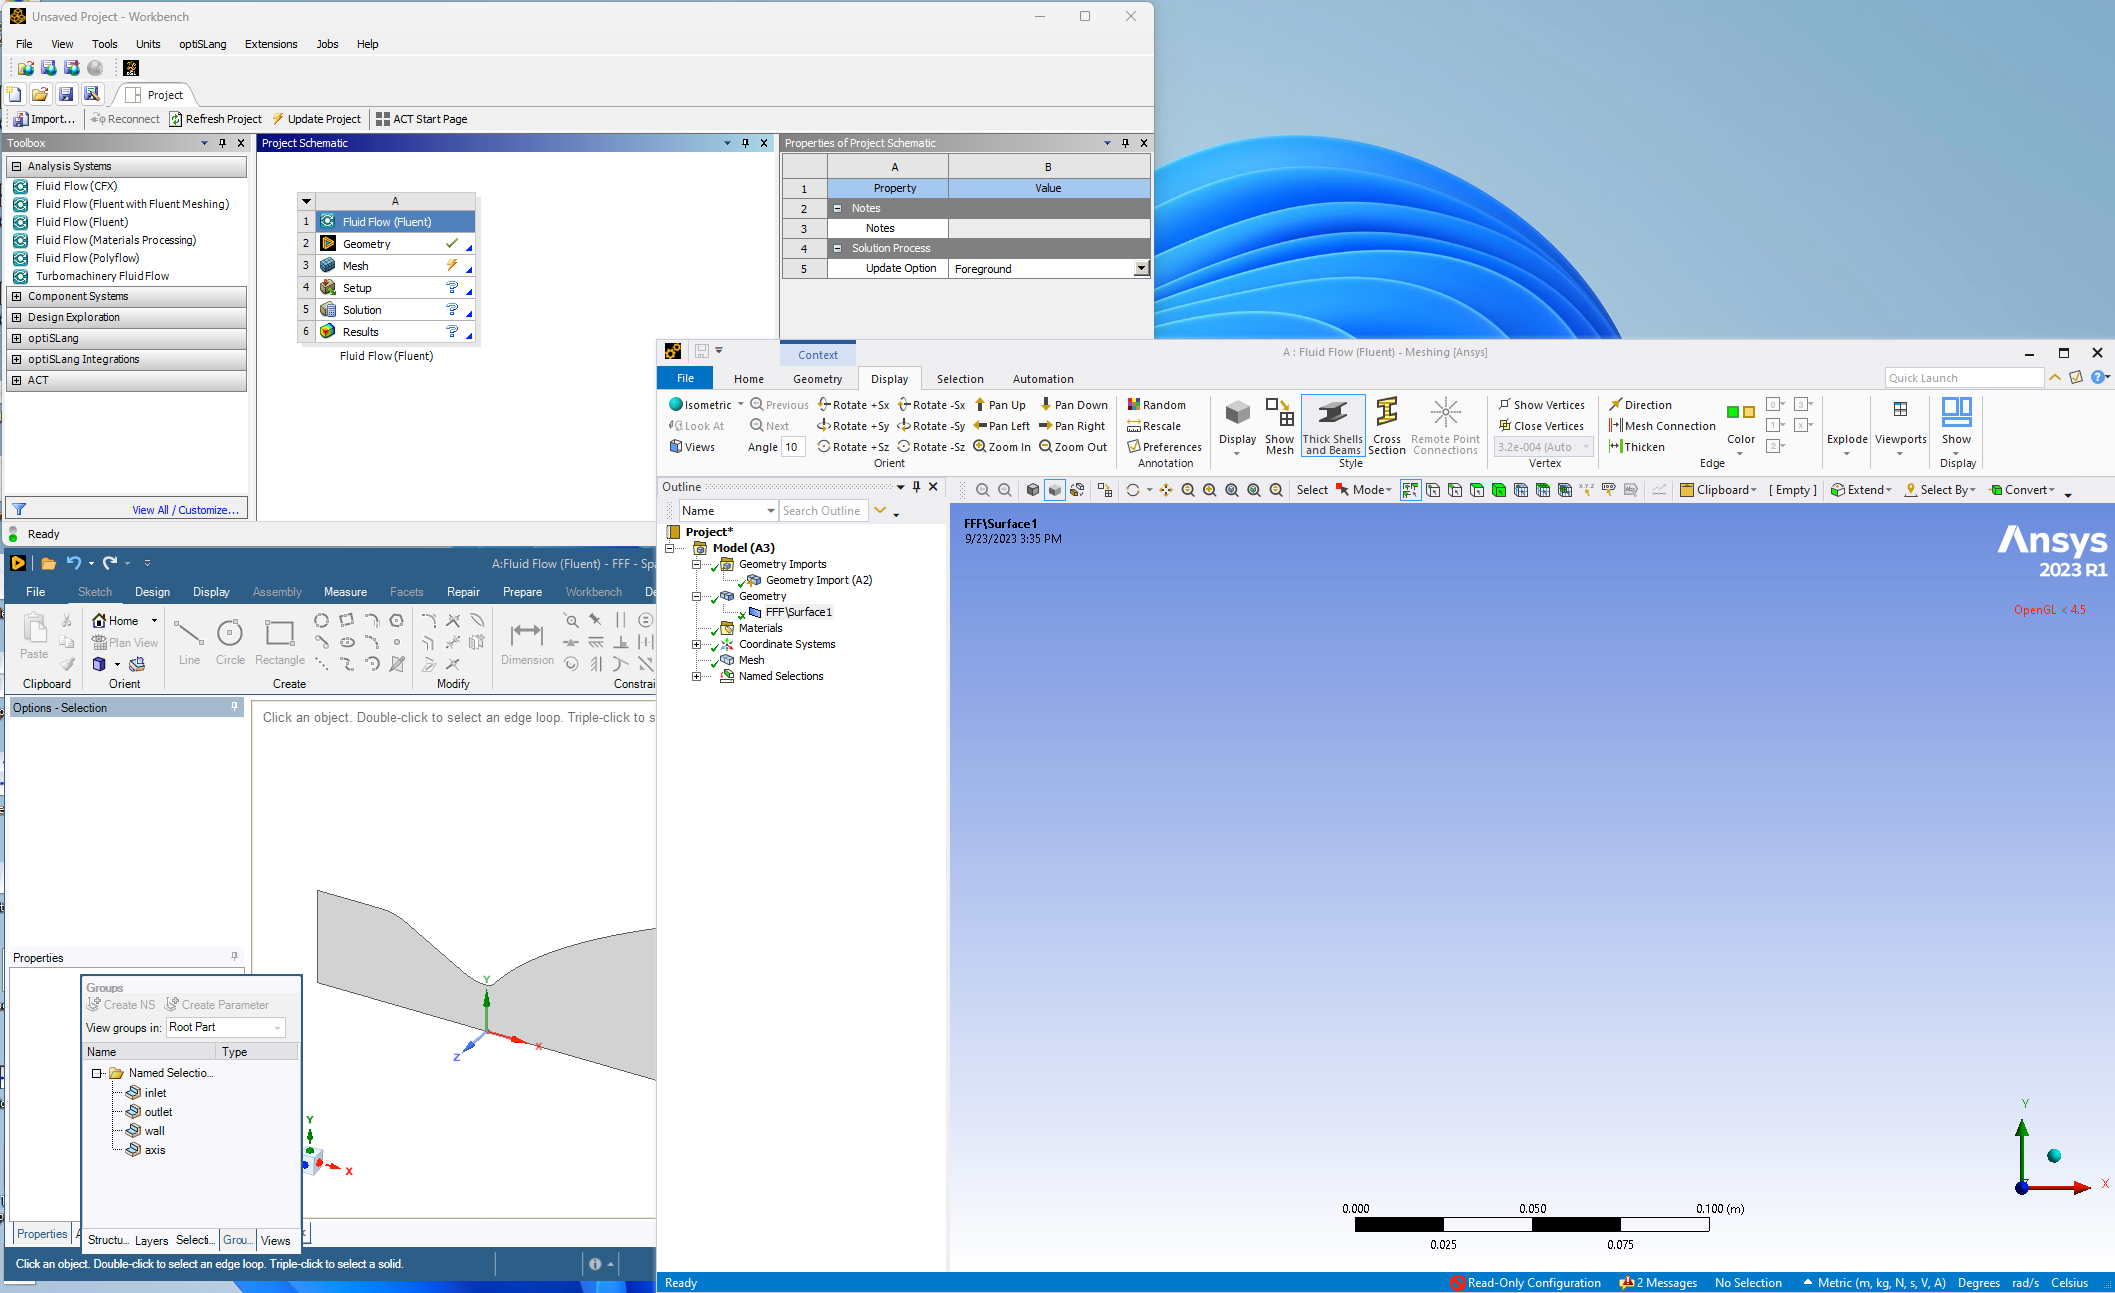This screenshot has height=1293, width=2115.
Task: Open the Update Option Foreground dropdown
Action: (1141, 269)
